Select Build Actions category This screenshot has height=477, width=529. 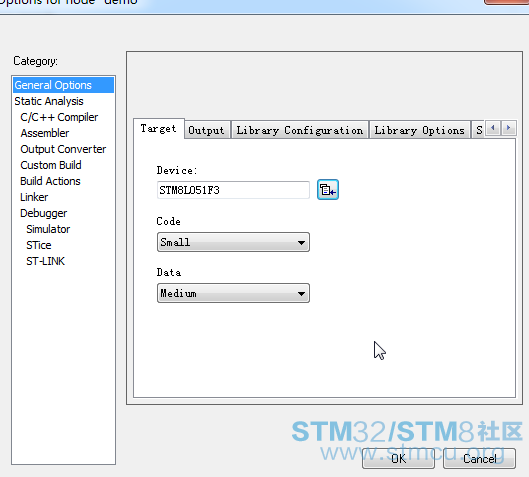(x=50, y=181)
